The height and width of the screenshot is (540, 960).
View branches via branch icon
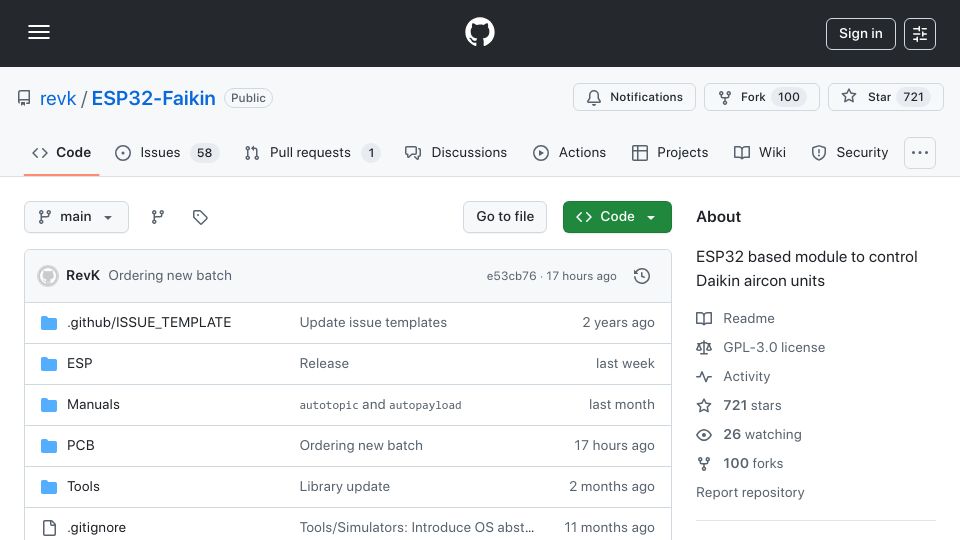point(158,217)
